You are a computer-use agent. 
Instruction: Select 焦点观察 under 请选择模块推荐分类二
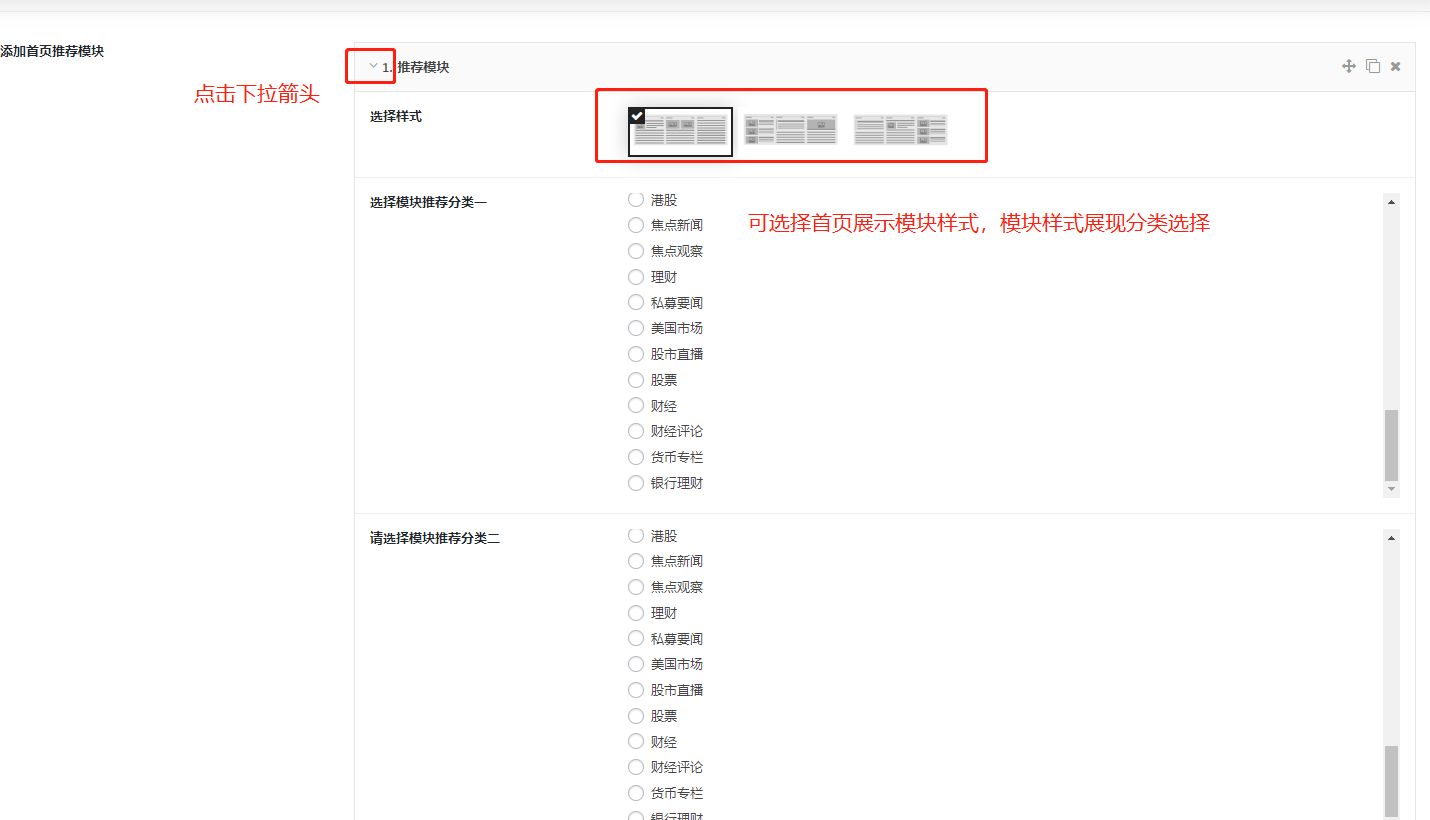[x=636, y=587]
